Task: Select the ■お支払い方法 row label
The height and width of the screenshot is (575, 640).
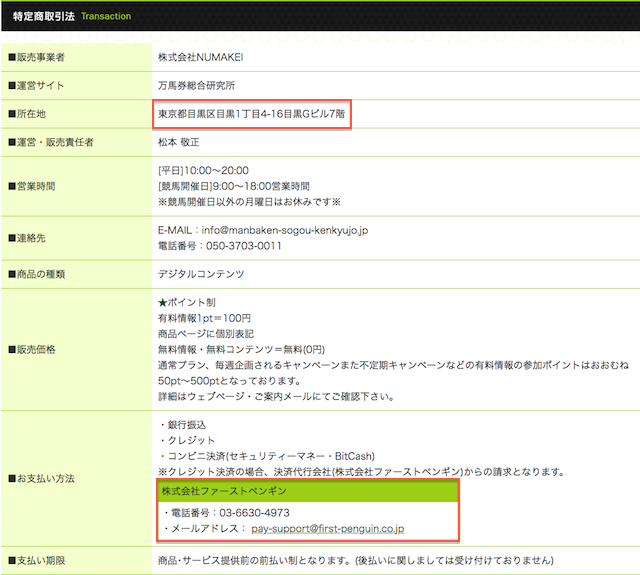Action: tap(41, 478)
